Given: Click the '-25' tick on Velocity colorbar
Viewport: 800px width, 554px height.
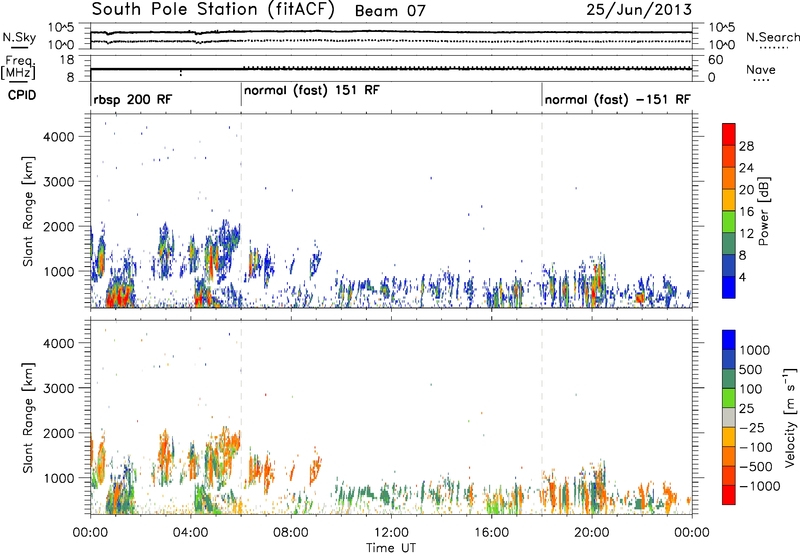Looking at the screenshot, I should coord(751,427).
